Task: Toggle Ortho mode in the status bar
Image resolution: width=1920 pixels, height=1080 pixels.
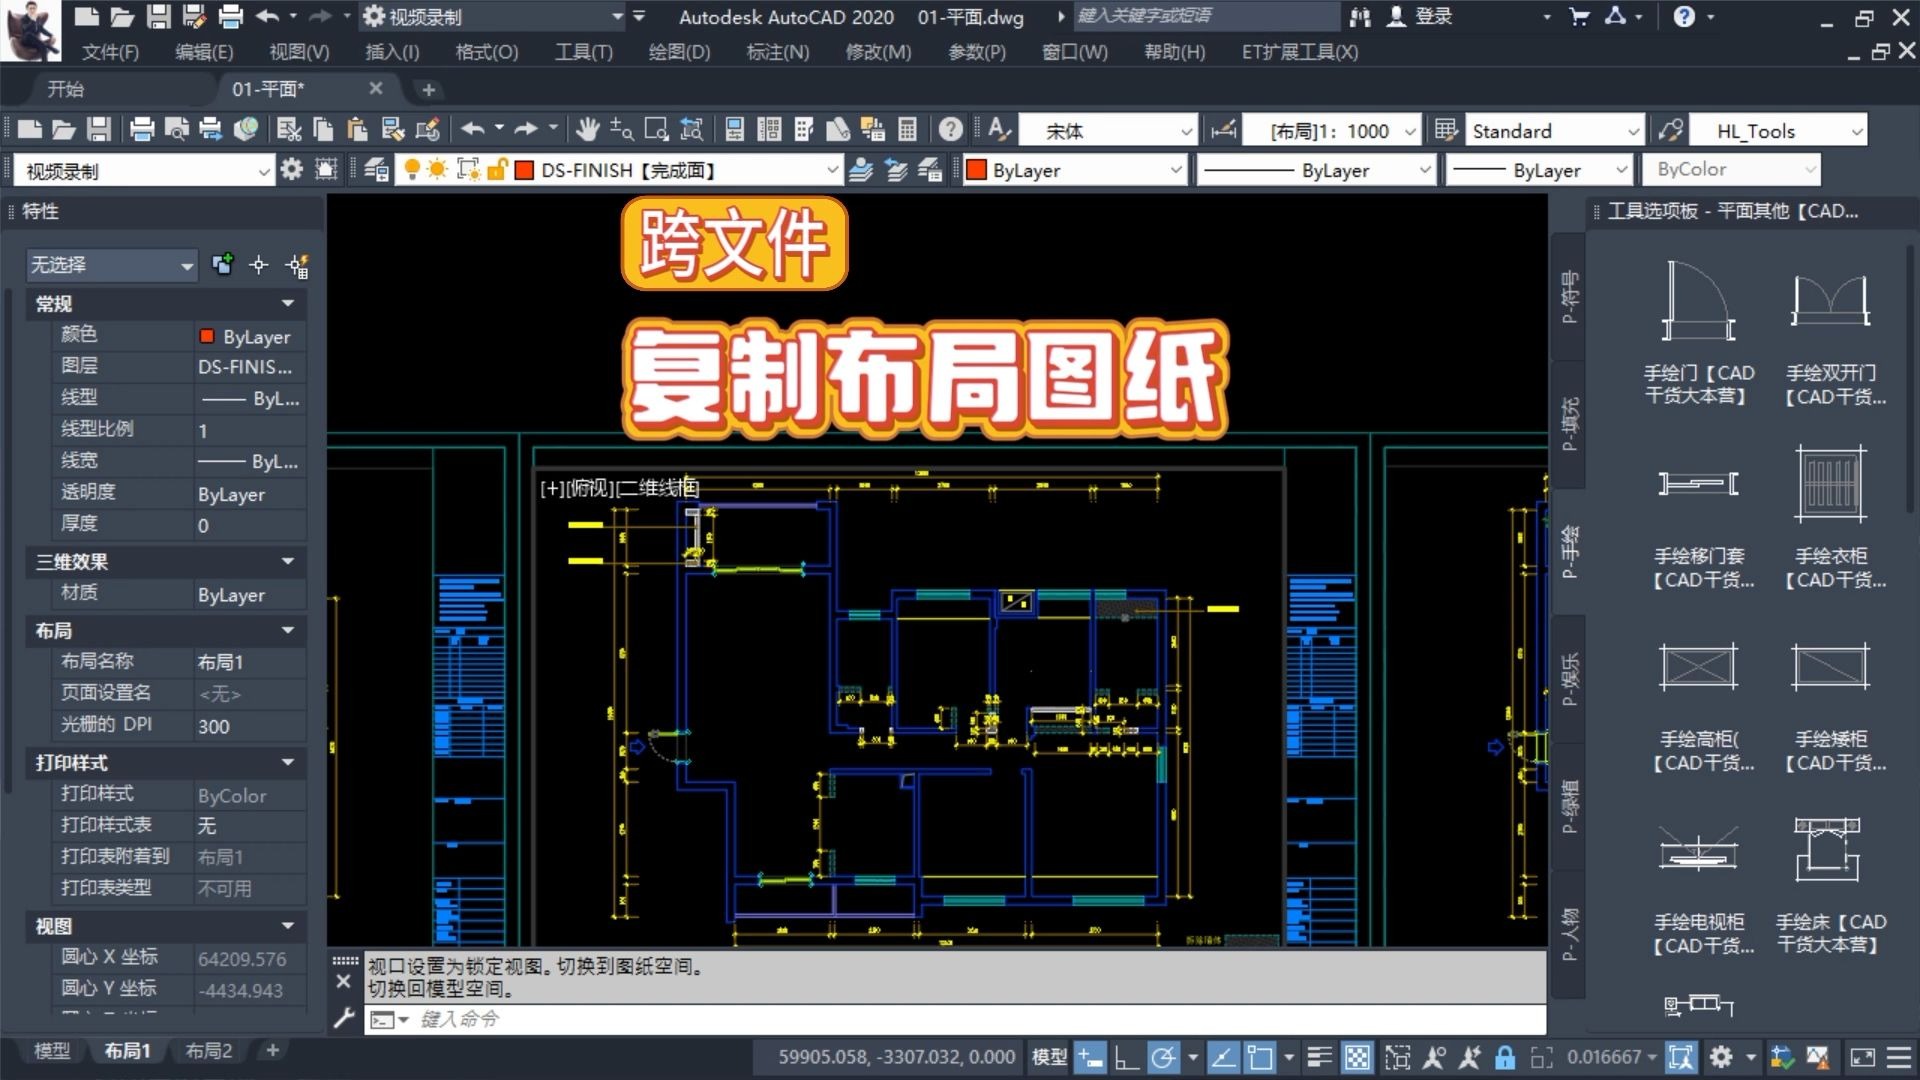Action: (x=1125, y=1056)
